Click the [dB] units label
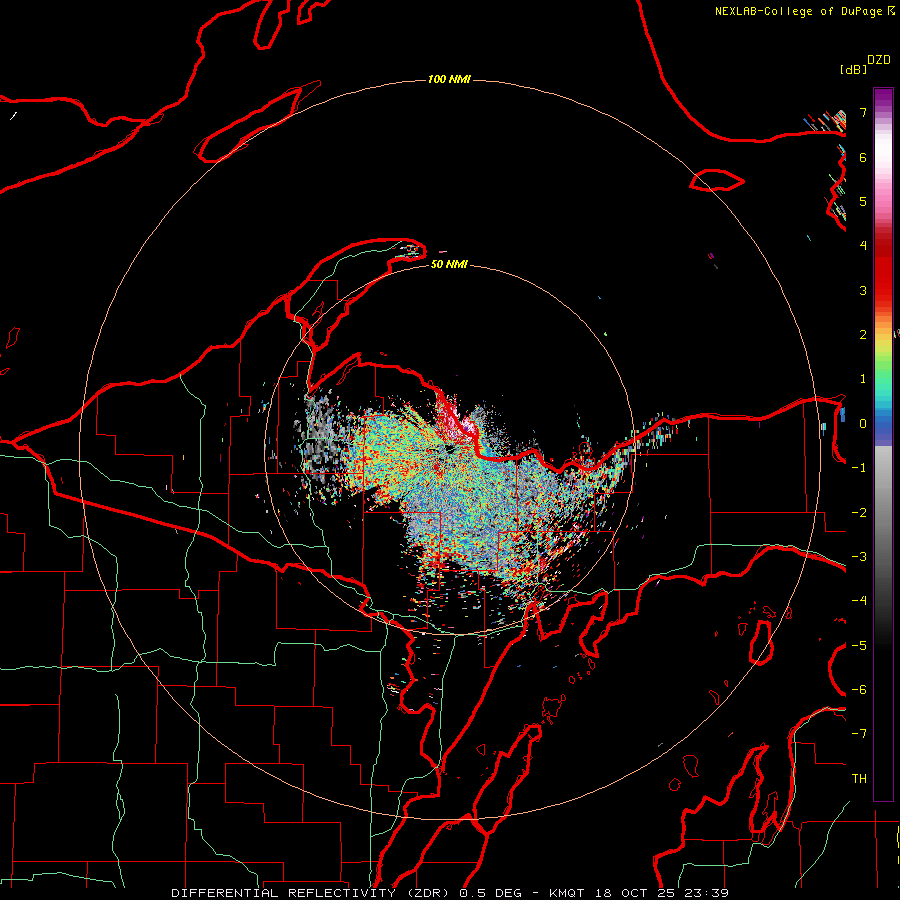Viewport: 900px width, 900px height. click(x=853, y=69)
